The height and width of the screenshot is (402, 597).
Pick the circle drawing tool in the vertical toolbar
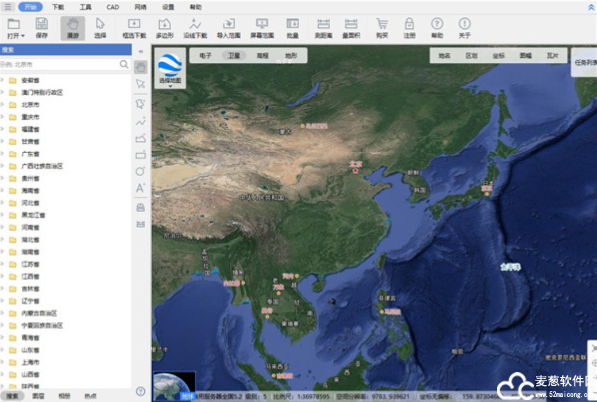[140, 171]
